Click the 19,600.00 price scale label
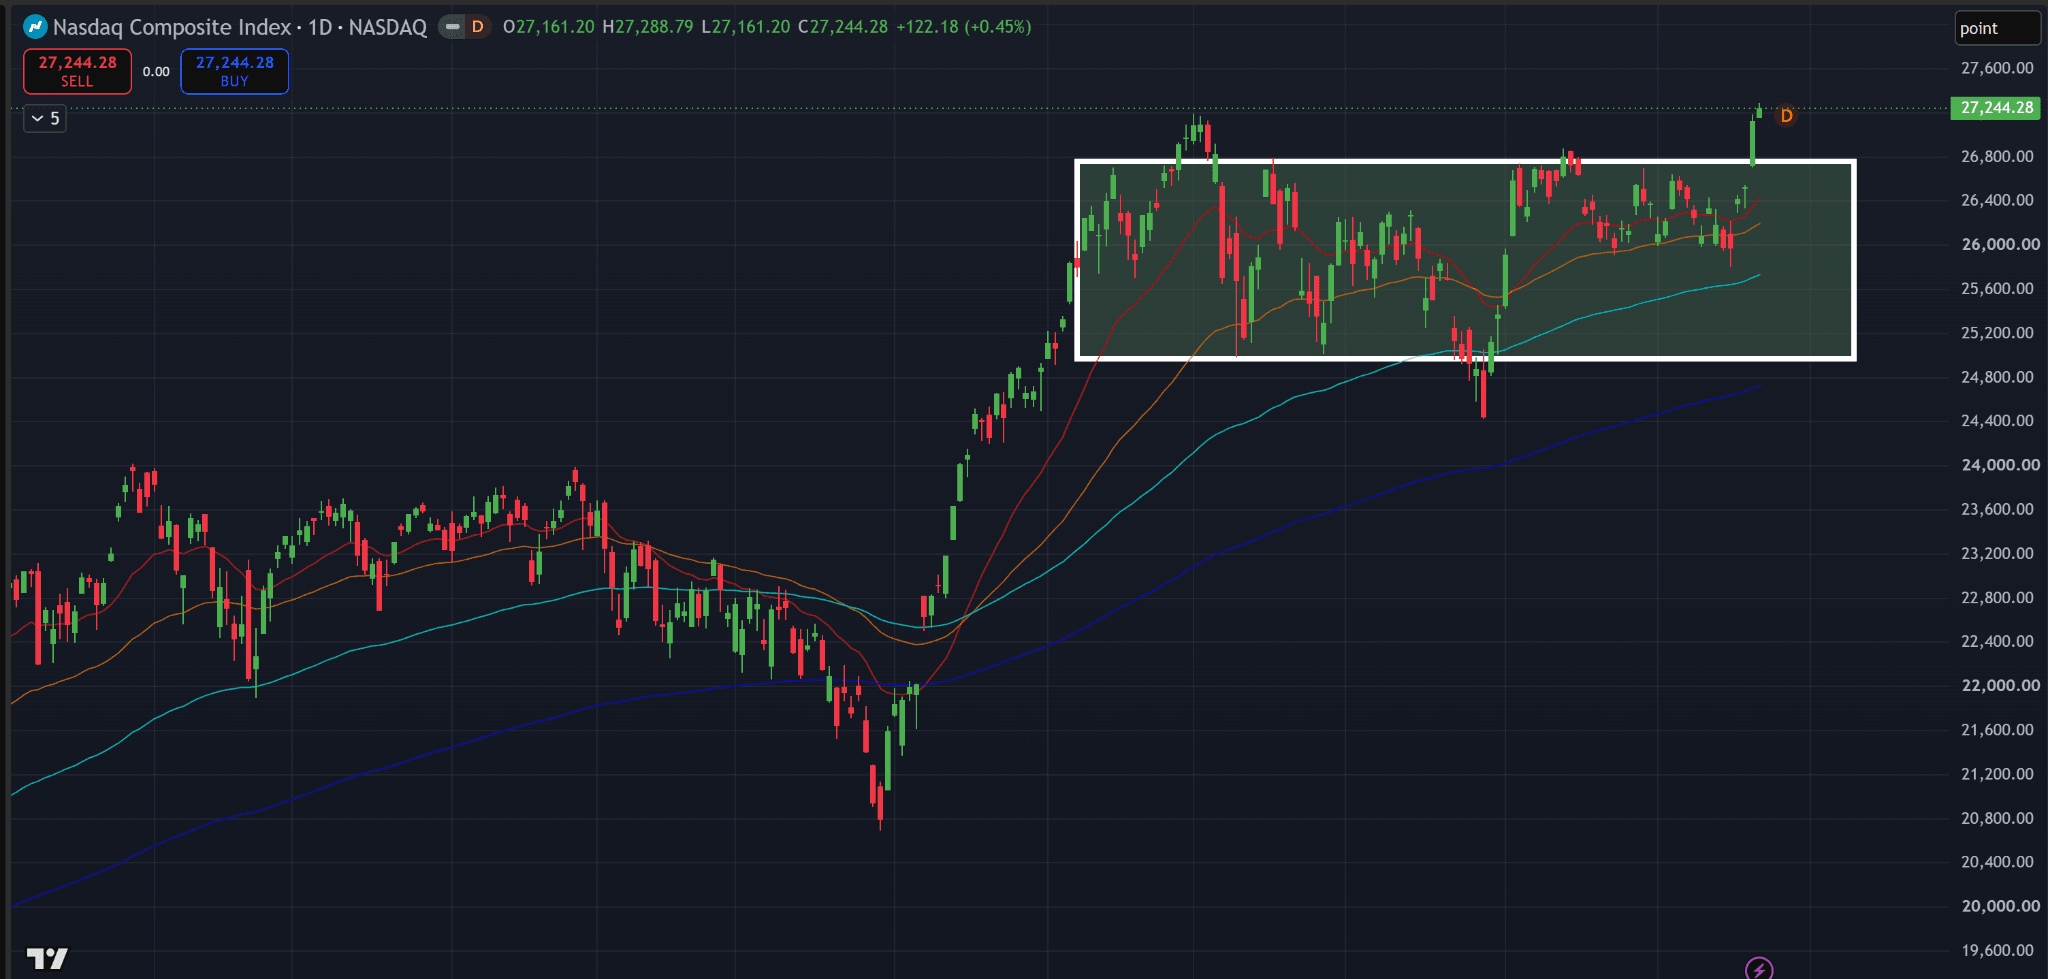The image size is (2048, 979). point(1997,950)
